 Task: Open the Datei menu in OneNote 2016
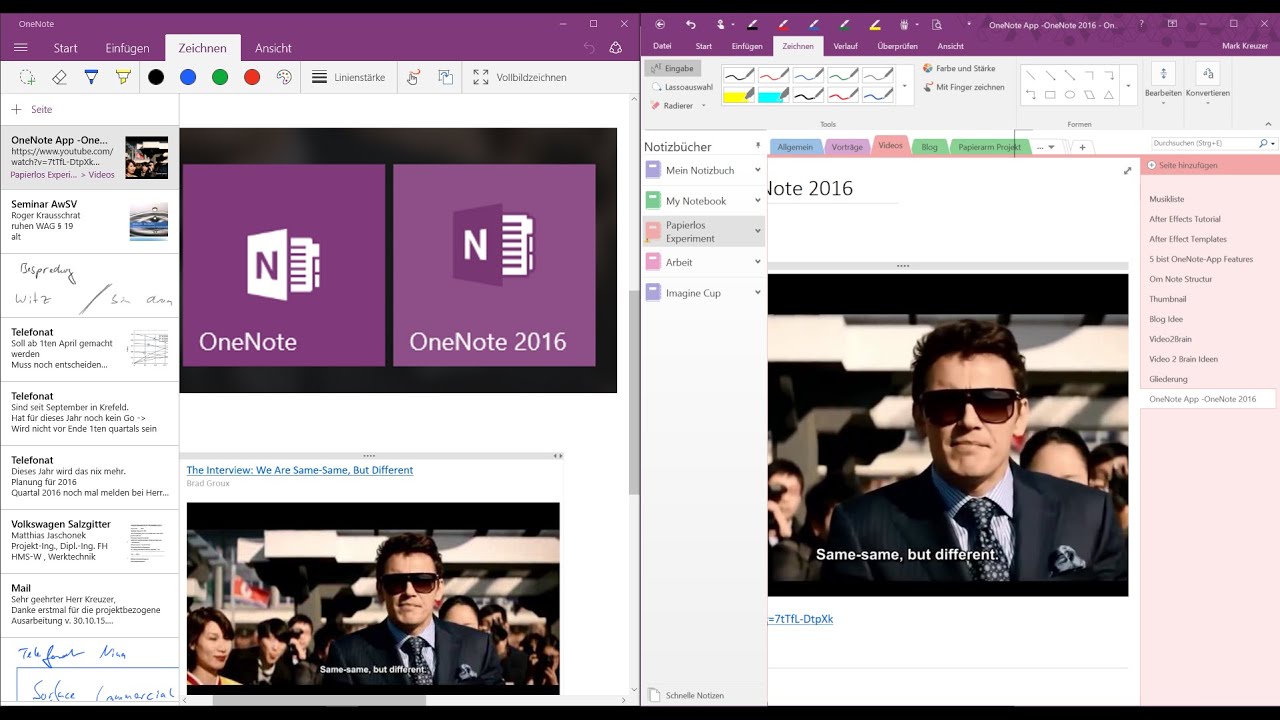coord(662,46)
